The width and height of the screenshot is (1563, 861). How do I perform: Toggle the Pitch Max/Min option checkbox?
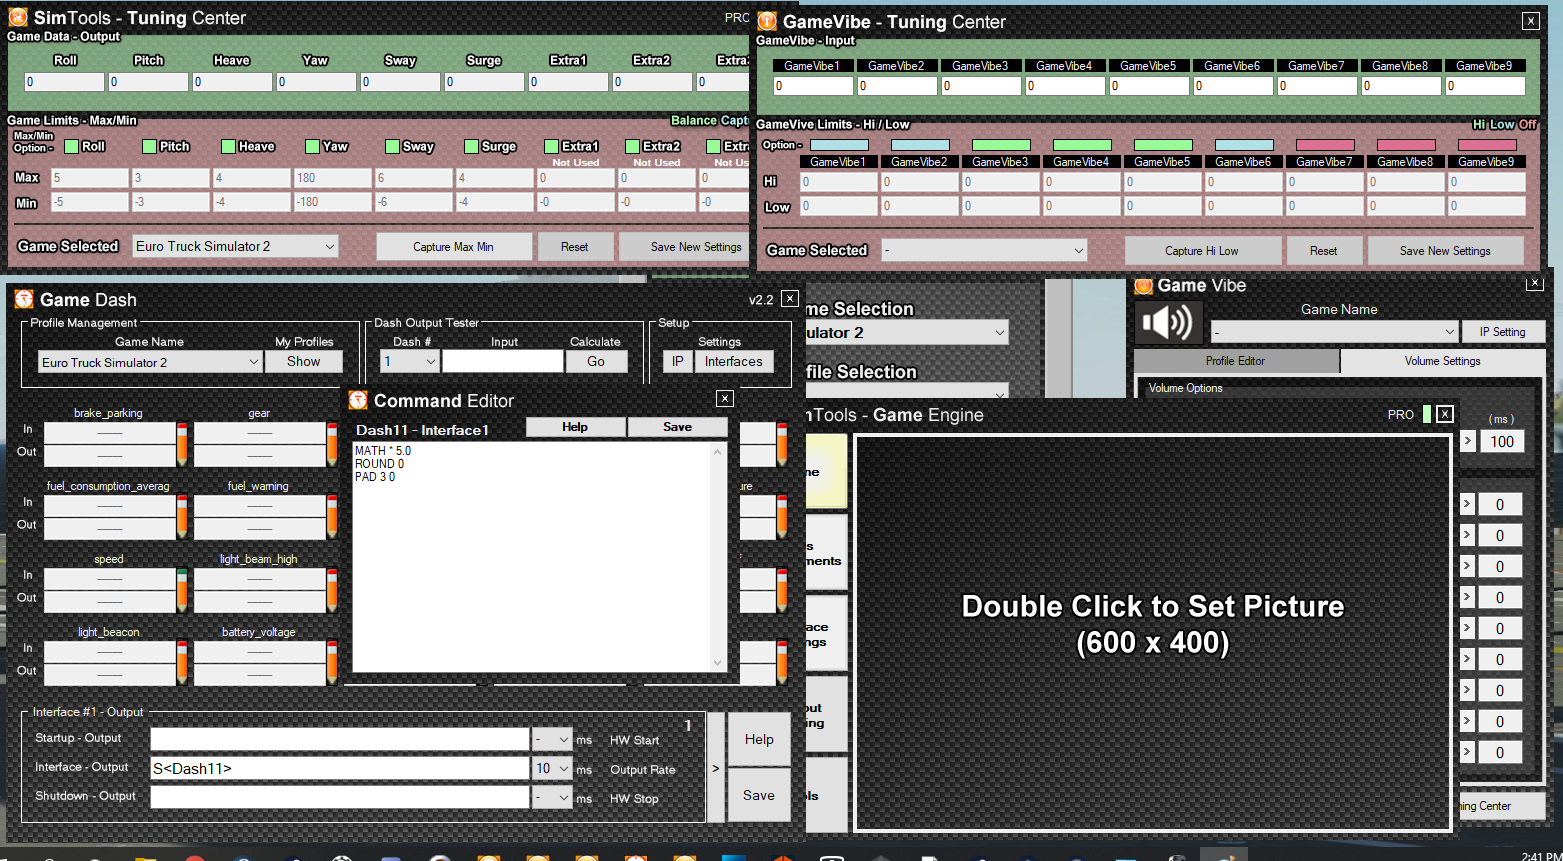pos(149,146)
